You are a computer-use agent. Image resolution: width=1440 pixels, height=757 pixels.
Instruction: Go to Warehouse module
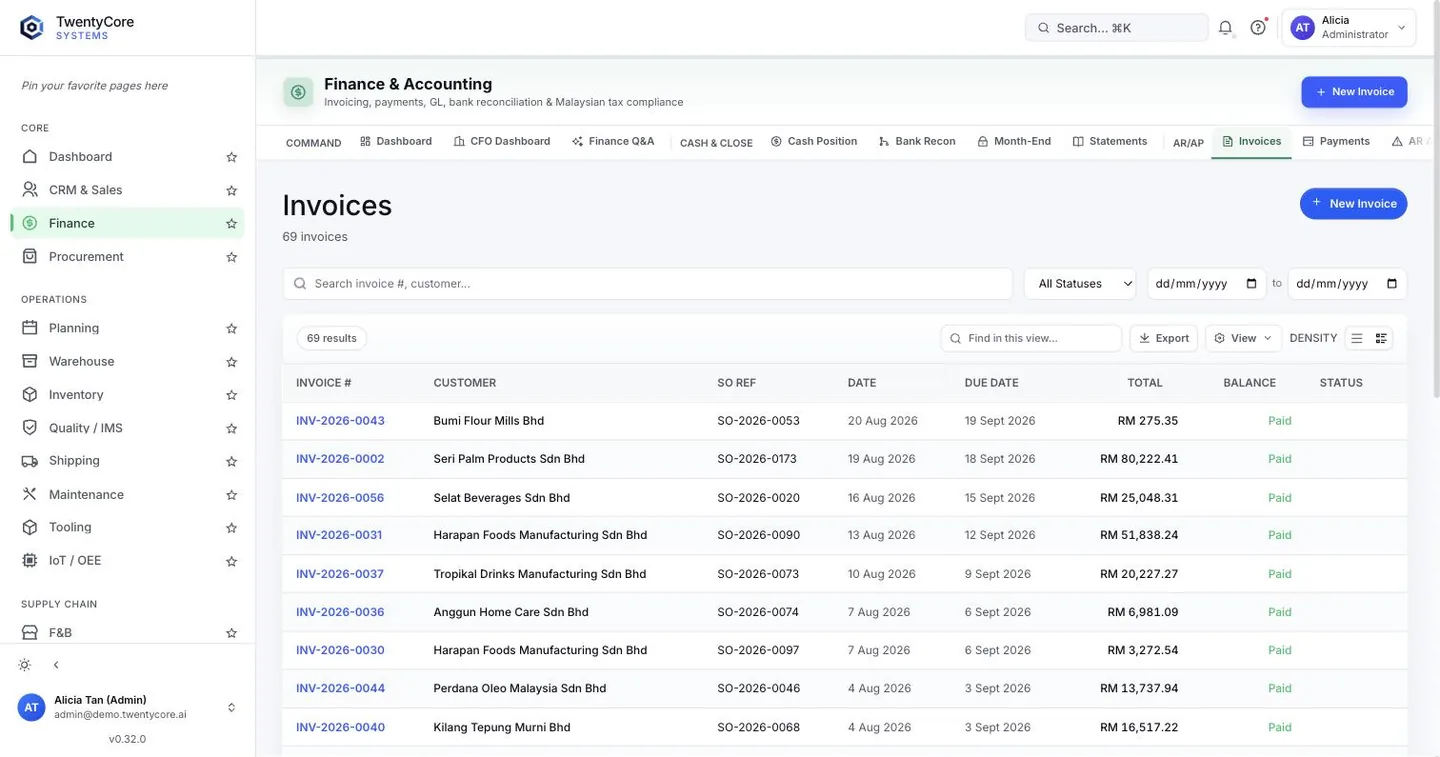tap(127, 361)
